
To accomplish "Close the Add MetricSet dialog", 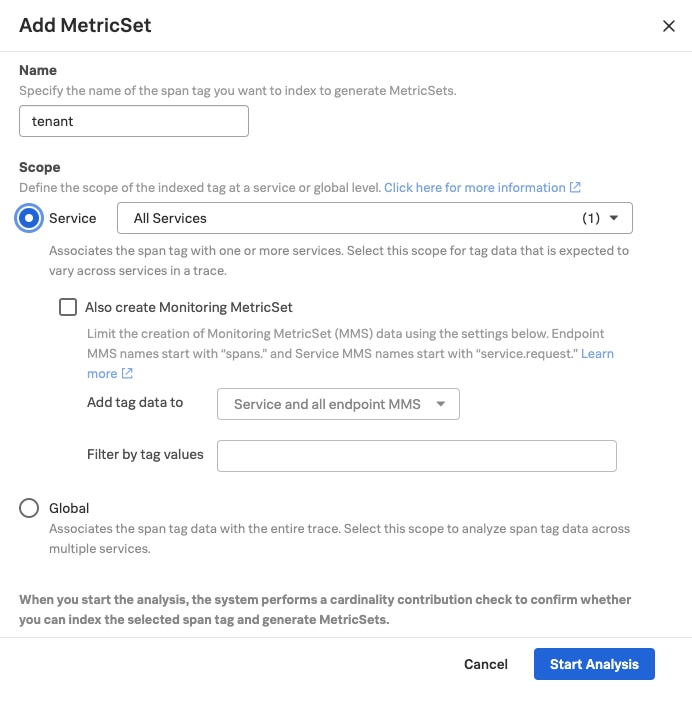I will [x=669, y=26].
